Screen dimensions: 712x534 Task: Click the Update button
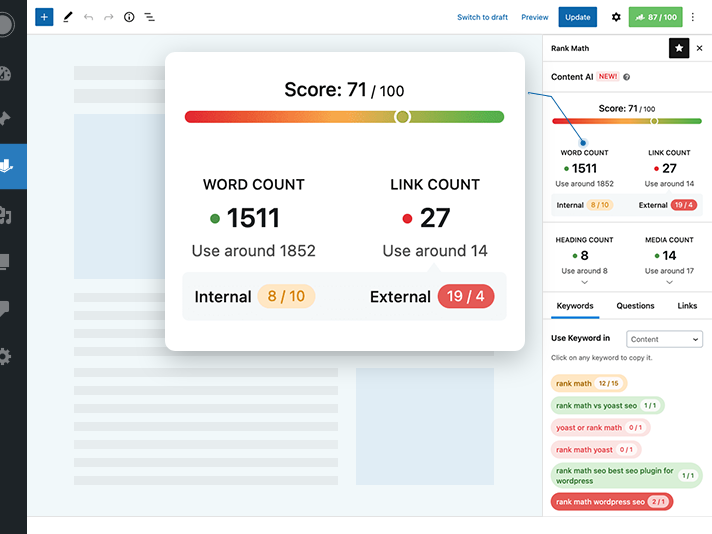click(578, 17)
